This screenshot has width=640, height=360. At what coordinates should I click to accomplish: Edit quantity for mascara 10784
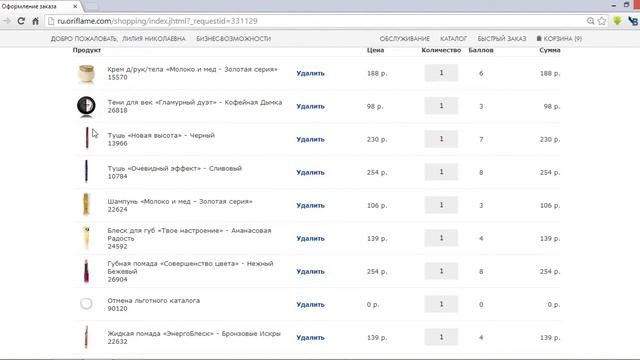coord(441,172)
